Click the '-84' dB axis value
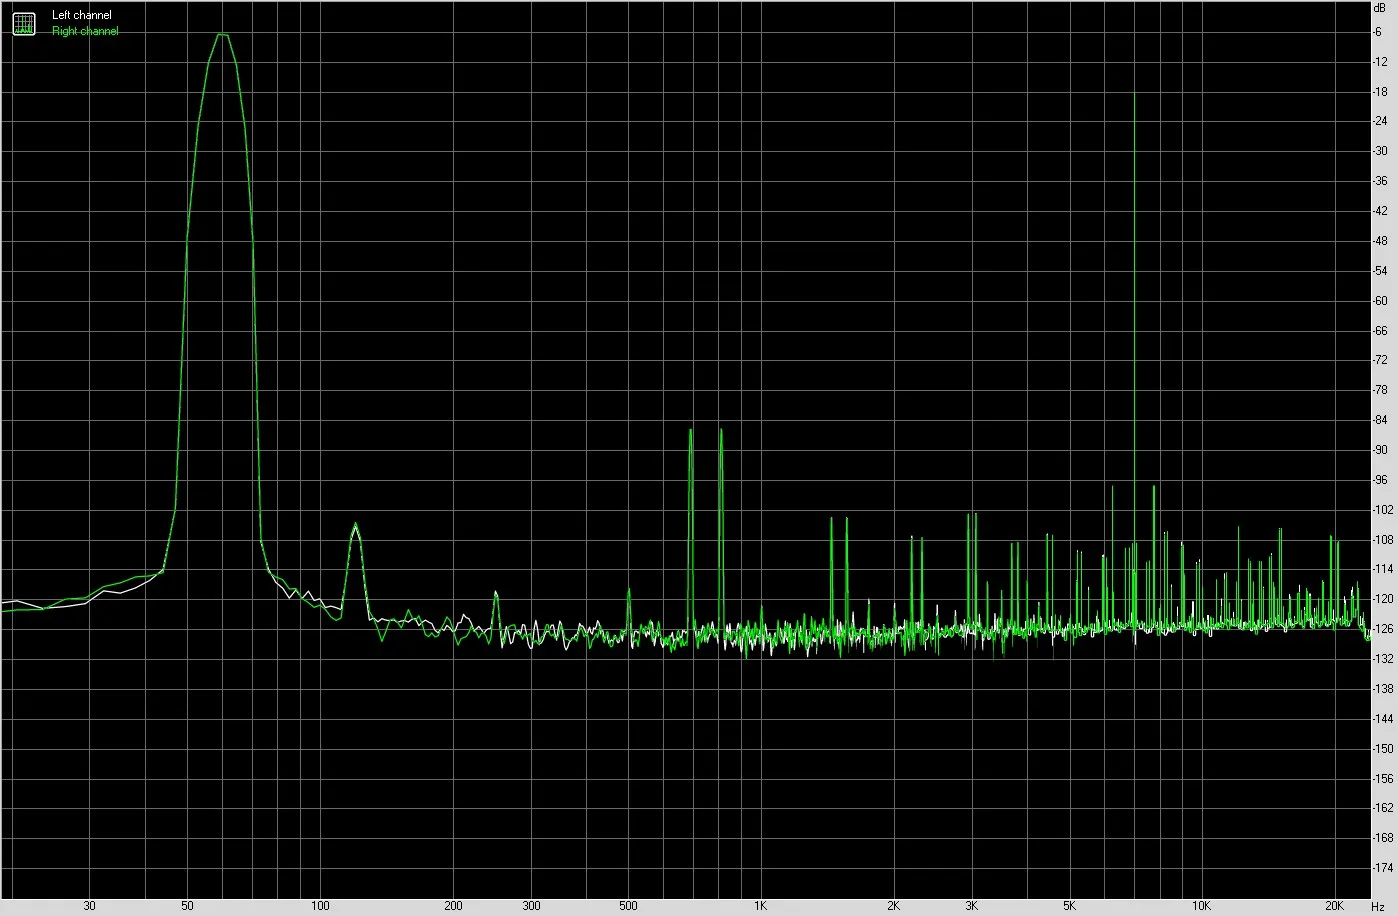 1381,421
